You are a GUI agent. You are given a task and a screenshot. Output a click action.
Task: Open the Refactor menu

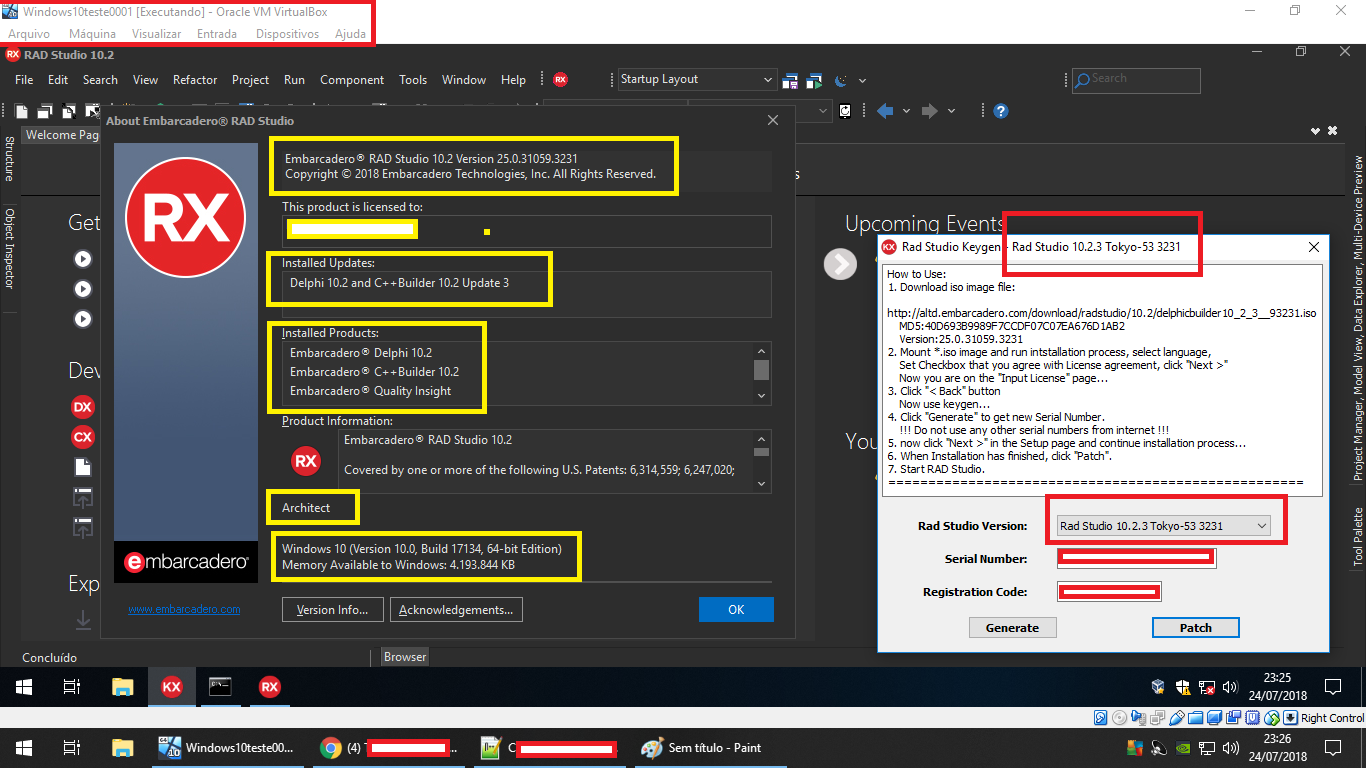coord(195,80)
